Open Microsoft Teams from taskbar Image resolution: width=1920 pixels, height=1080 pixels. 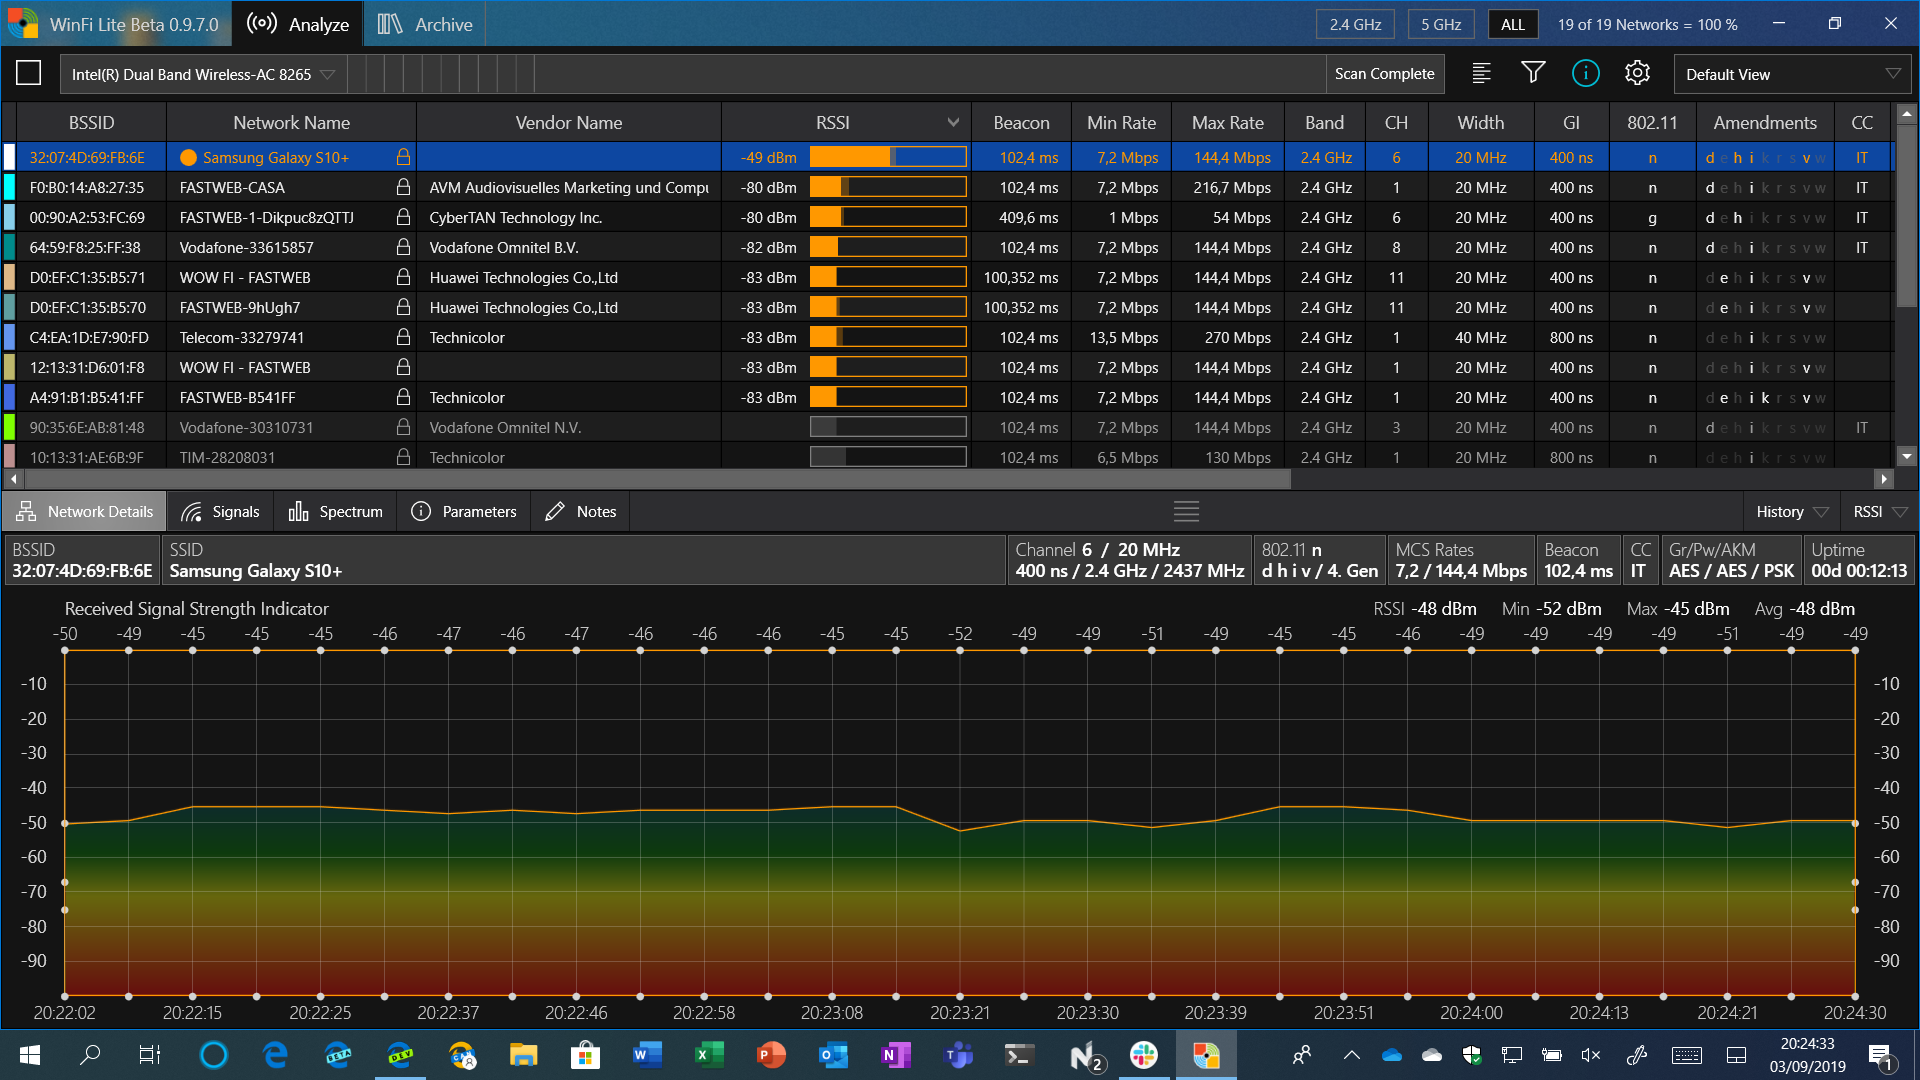[x=958, y=1055]
